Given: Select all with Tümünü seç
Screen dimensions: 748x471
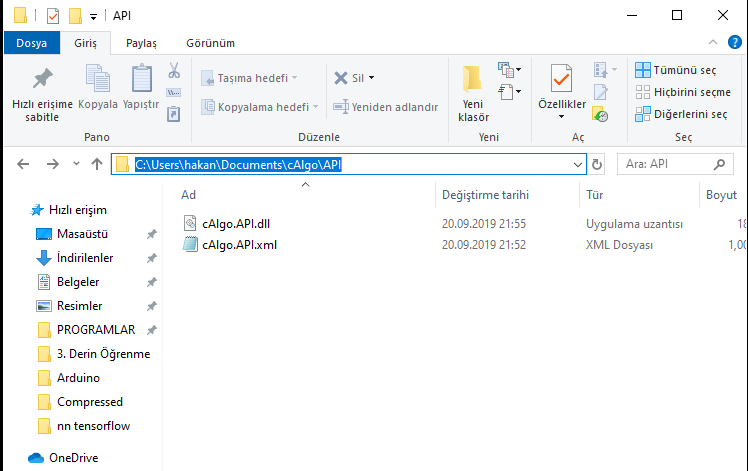Looking at the screenshot, I should [x=675, y=70].
